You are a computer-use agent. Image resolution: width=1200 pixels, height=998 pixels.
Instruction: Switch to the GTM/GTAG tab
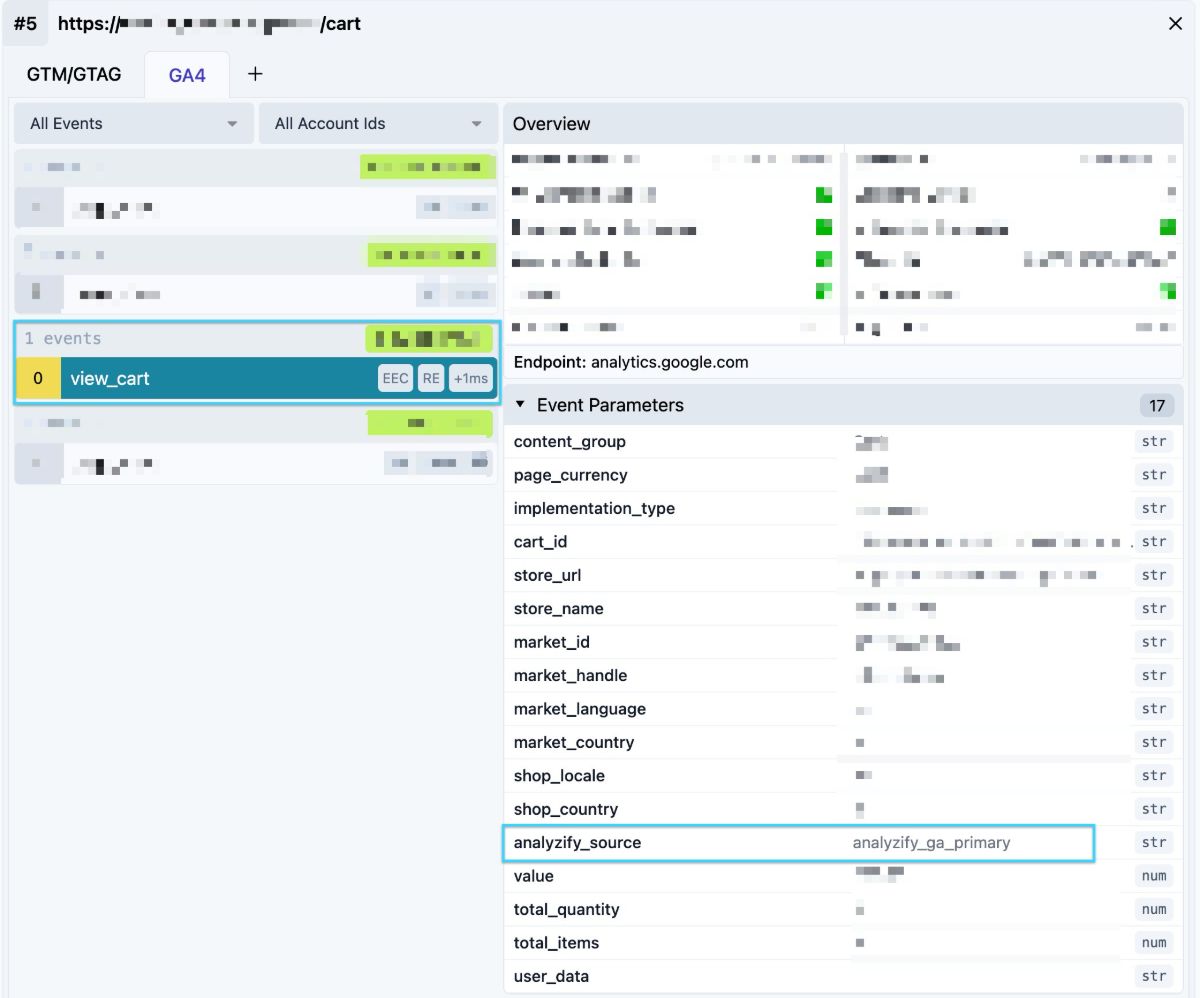tap(74, 75)
